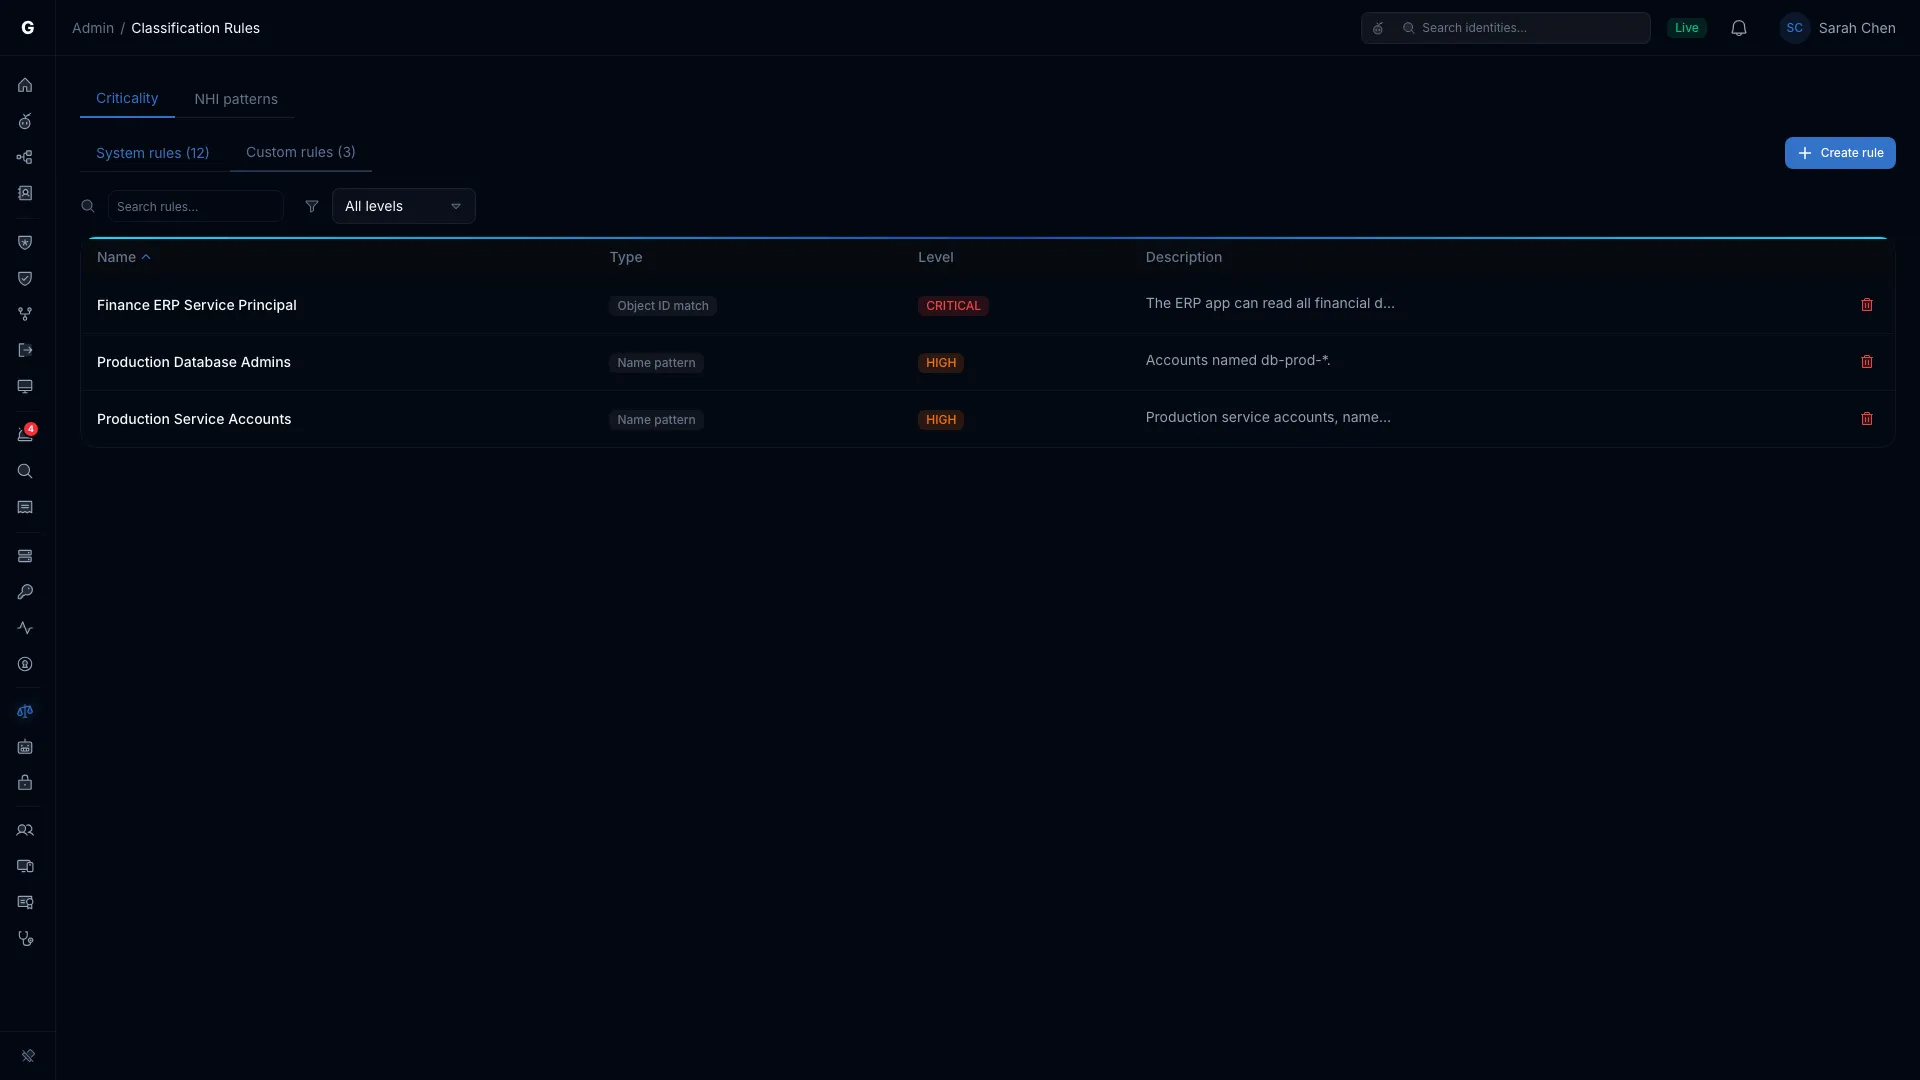This screenshot has width=1920, height=1080.
Task: Open the server stack sidebar icon
Action: point(25,556)
